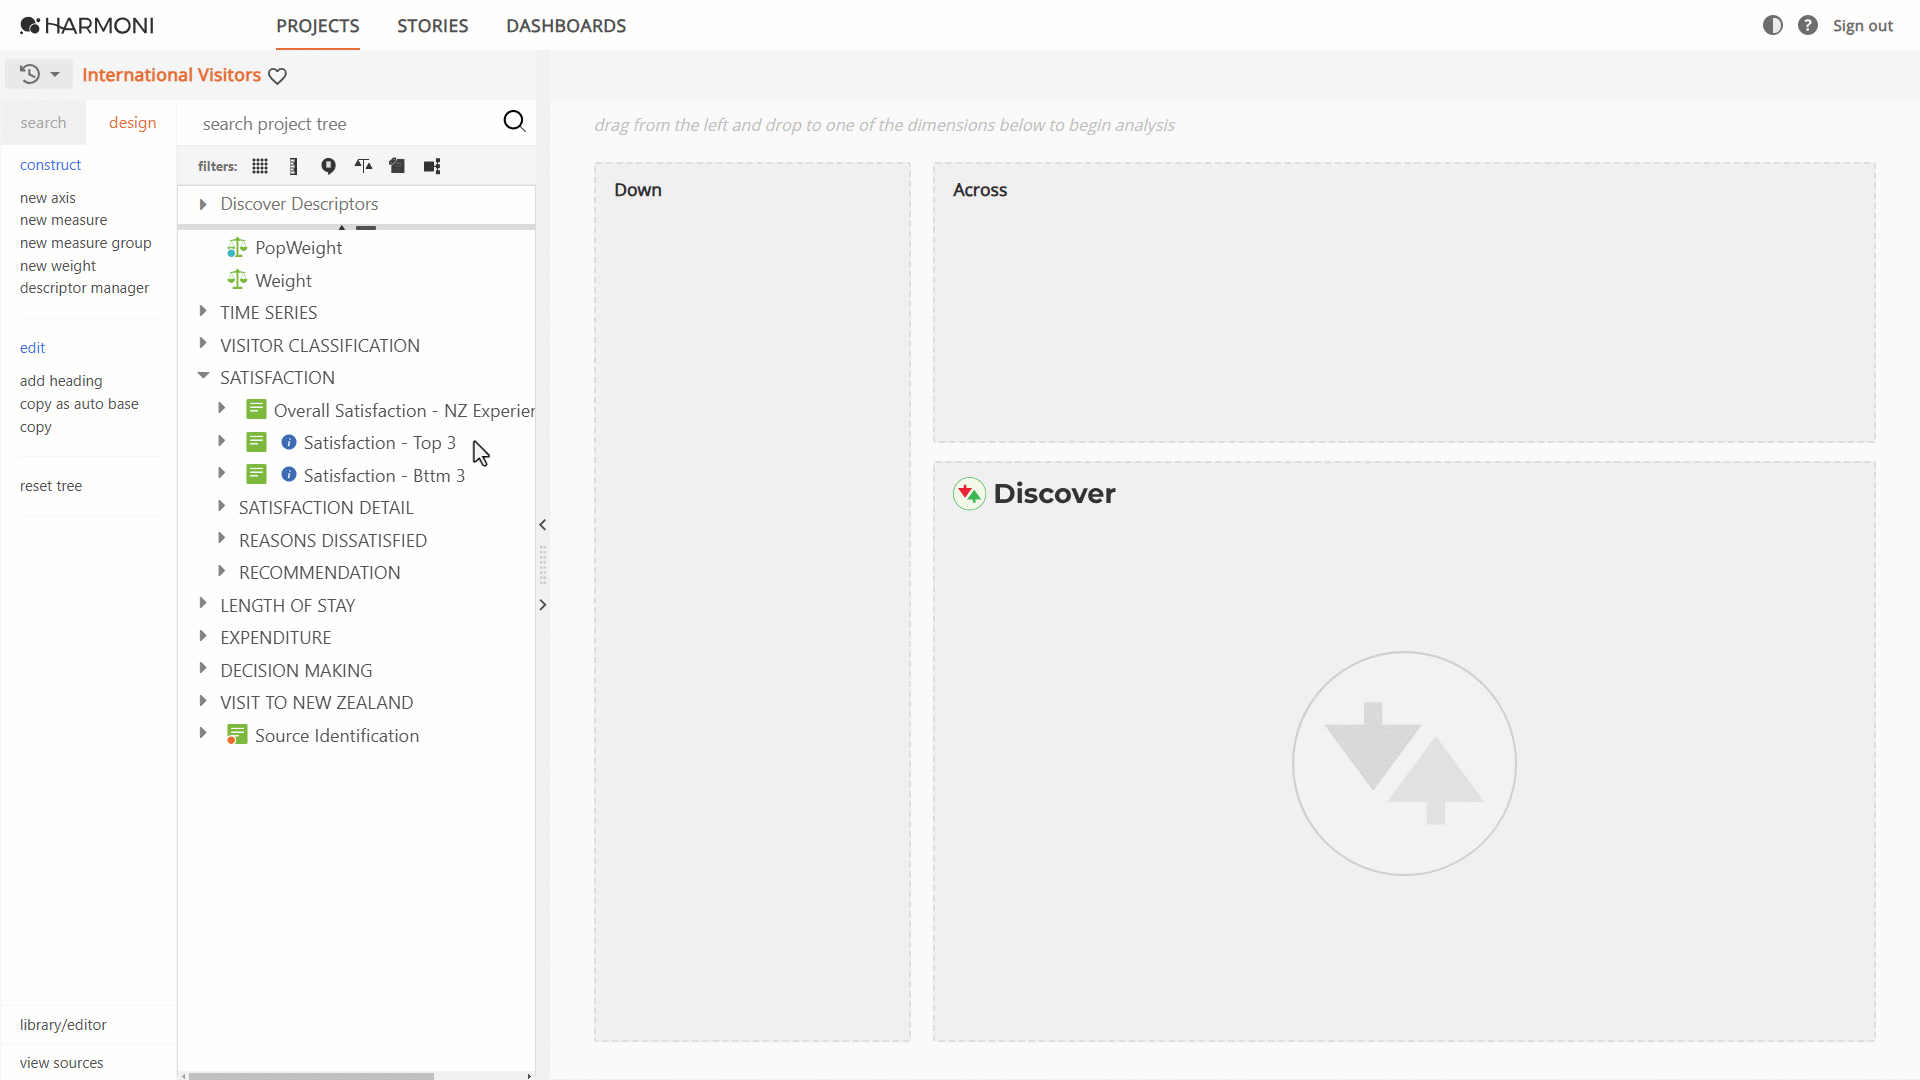The height and width of the screenshot is (1080, 1920).
Task: Click the green icon for Satisfaction - Bttm 3
Action: coord(256,474)
